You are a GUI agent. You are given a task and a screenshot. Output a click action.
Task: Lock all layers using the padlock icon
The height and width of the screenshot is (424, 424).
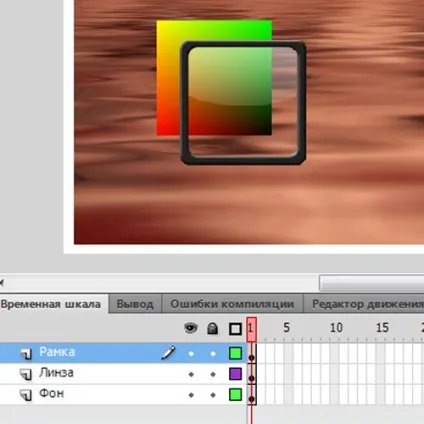point(212,328)
